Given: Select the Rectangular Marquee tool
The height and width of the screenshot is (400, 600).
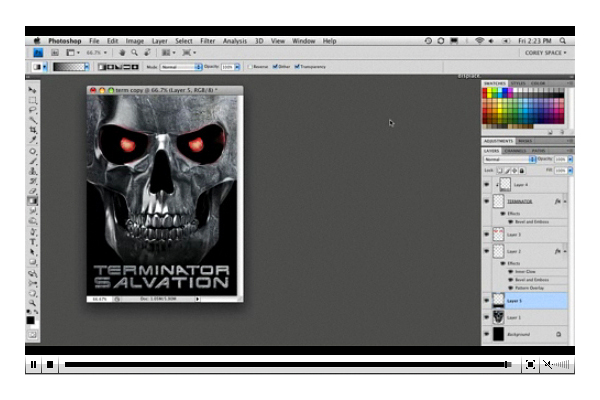Looking at the screenshot, I should pos(33,100).
